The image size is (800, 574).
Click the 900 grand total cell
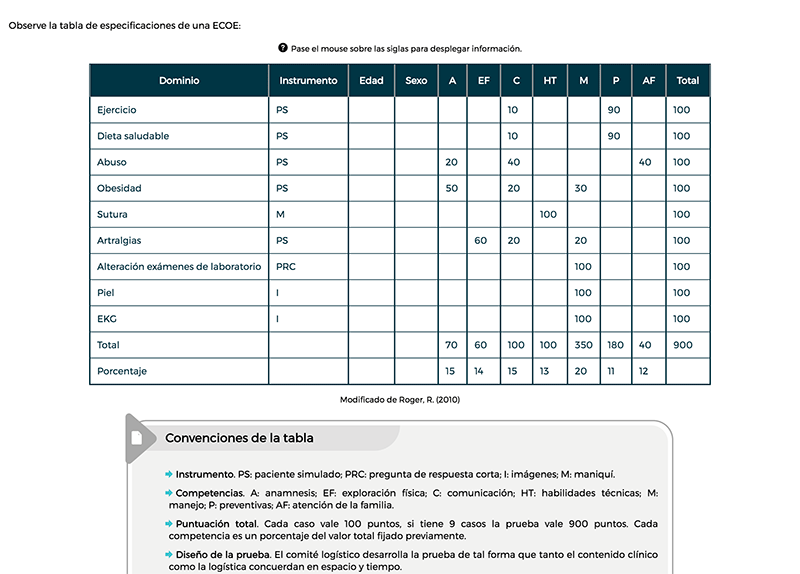[x=683, y=345]
